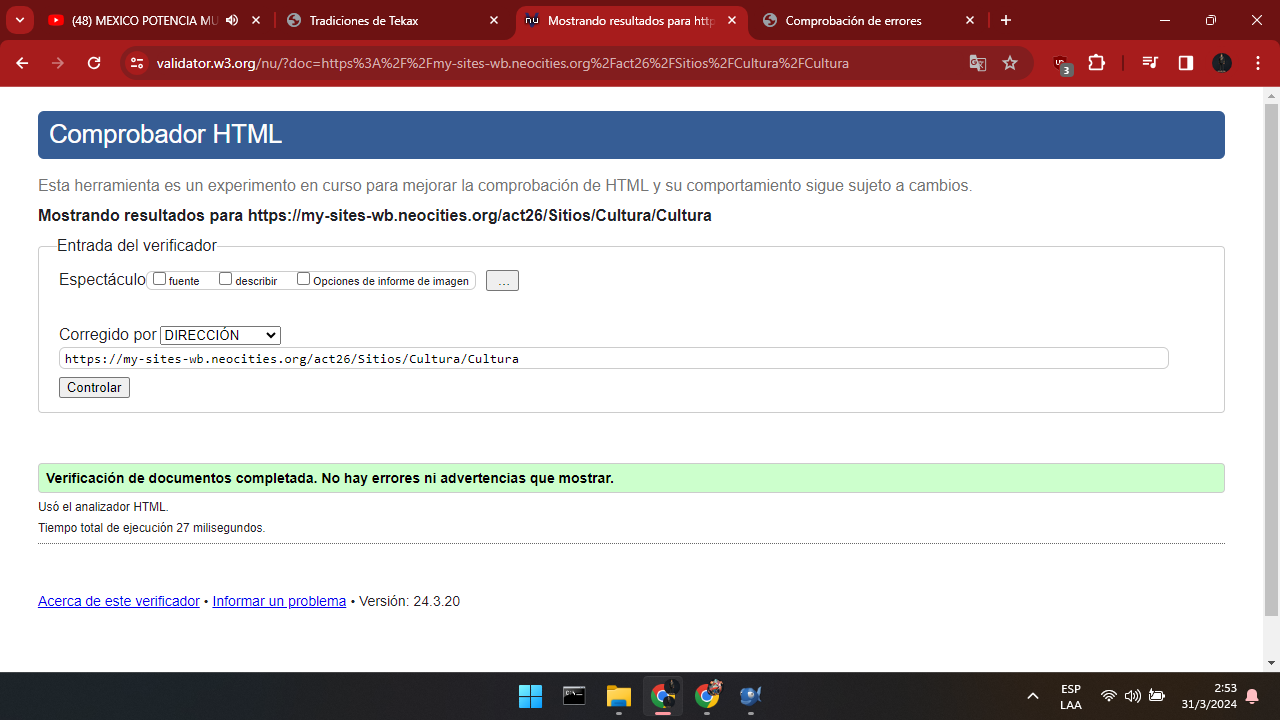Open the DIRECCIÓN dropdown
Screen dimensions: 1280x720
(220, 335)
